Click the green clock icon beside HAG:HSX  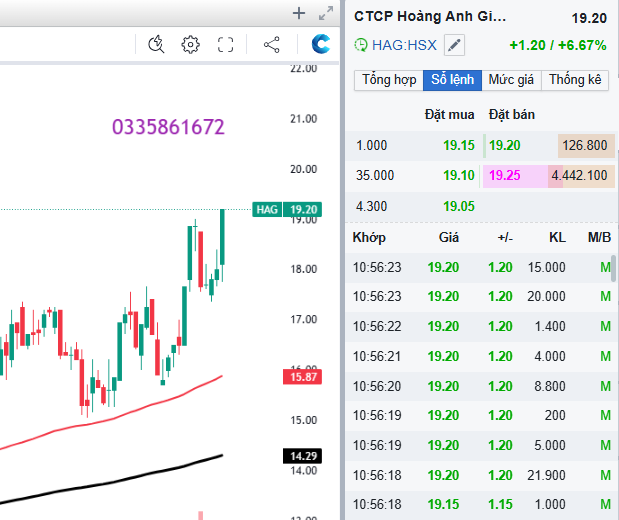point(361,45)
